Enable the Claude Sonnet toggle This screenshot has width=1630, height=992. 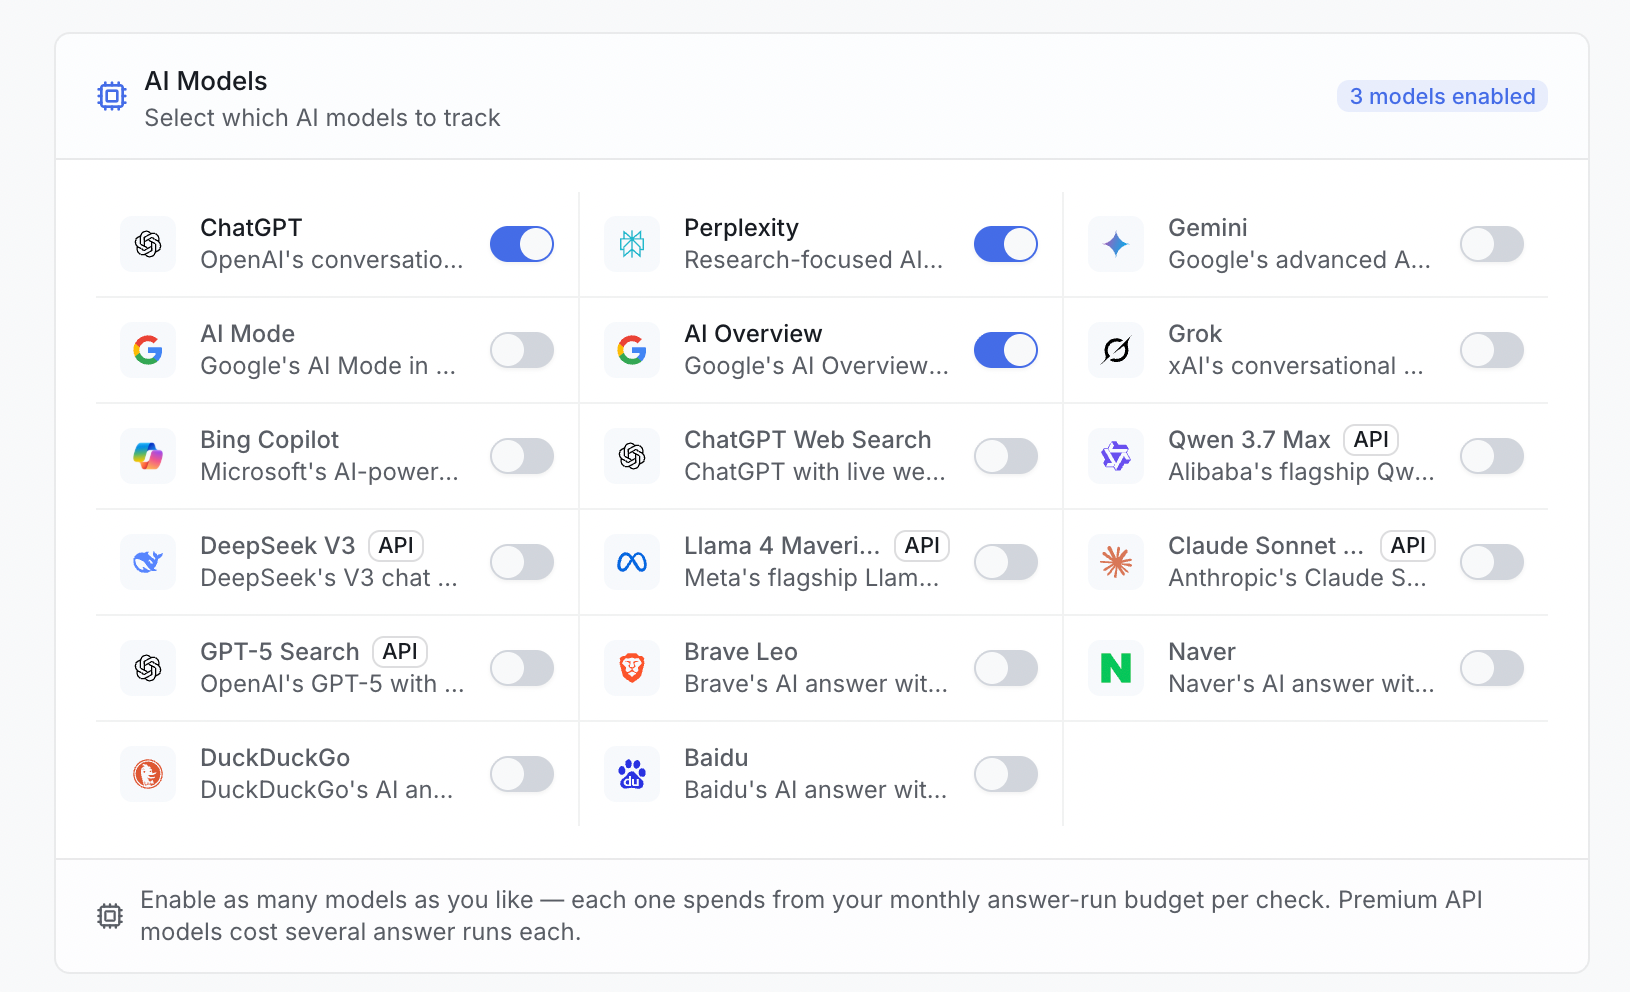1492,562
